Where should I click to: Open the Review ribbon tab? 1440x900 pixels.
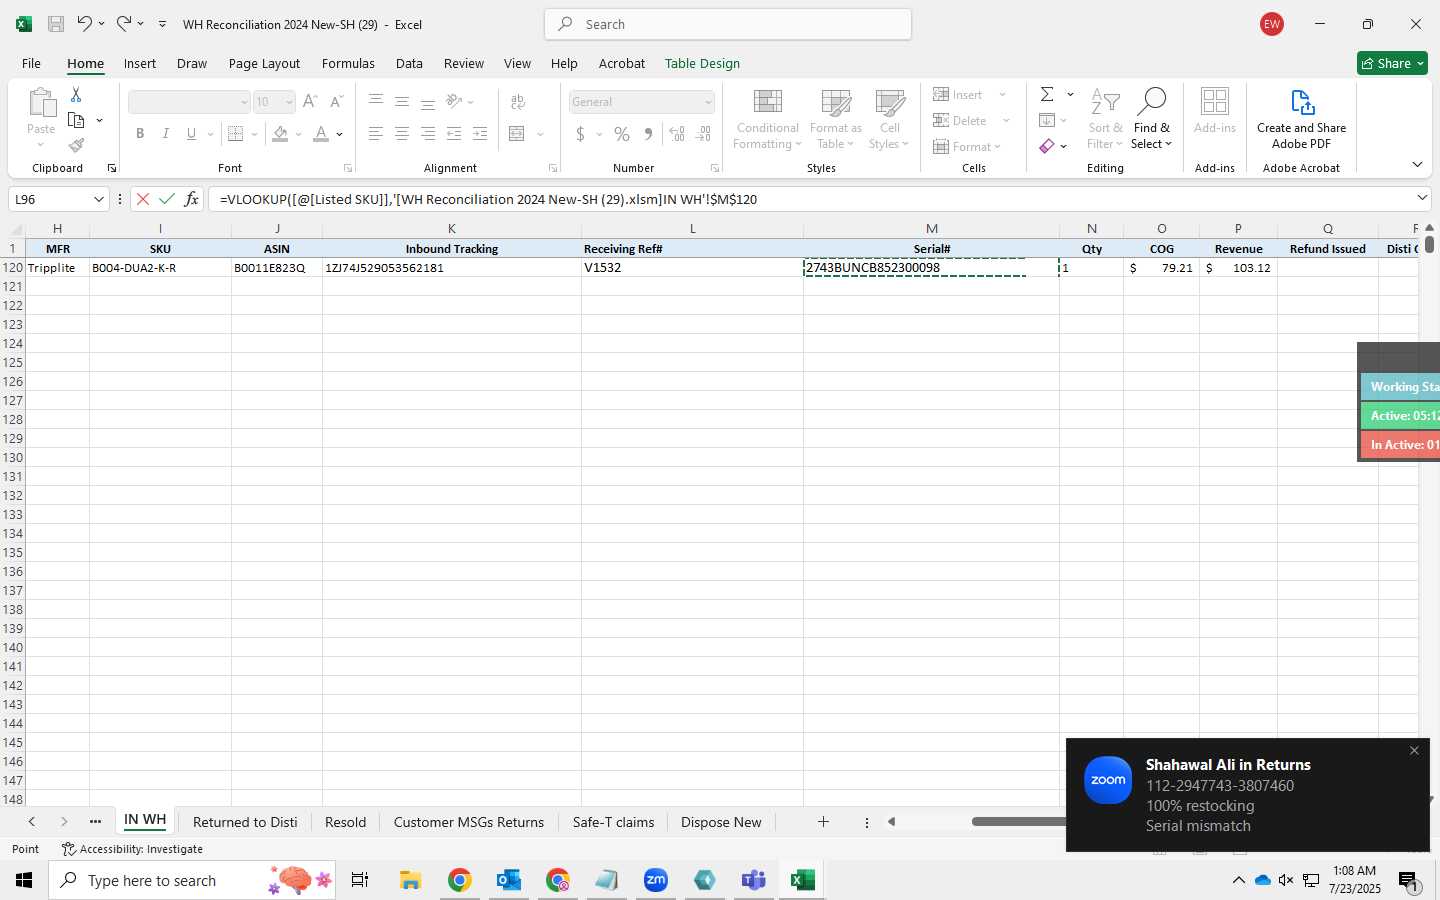pyautogui.click(x=464, y=63)
